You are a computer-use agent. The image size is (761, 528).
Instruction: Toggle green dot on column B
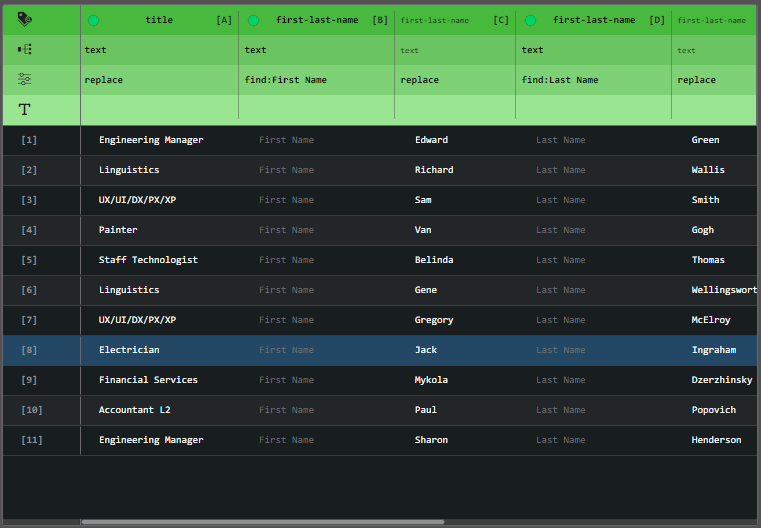coord(253,20)
